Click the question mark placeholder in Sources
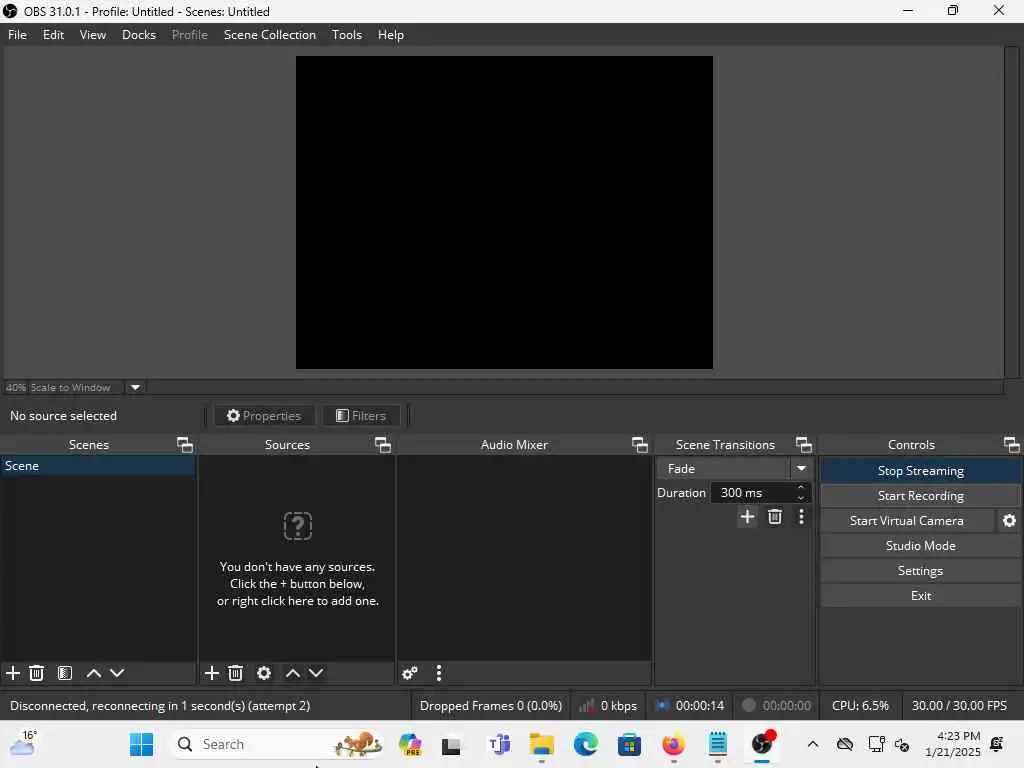Image resolution: width=1024 pixels, height=768 pixels. pos(298,526)
